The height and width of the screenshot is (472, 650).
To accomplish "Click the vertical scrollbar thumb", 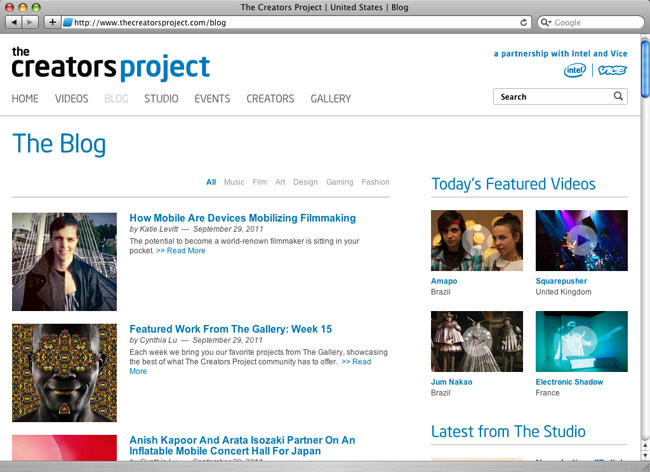I will tap(645, 69).
